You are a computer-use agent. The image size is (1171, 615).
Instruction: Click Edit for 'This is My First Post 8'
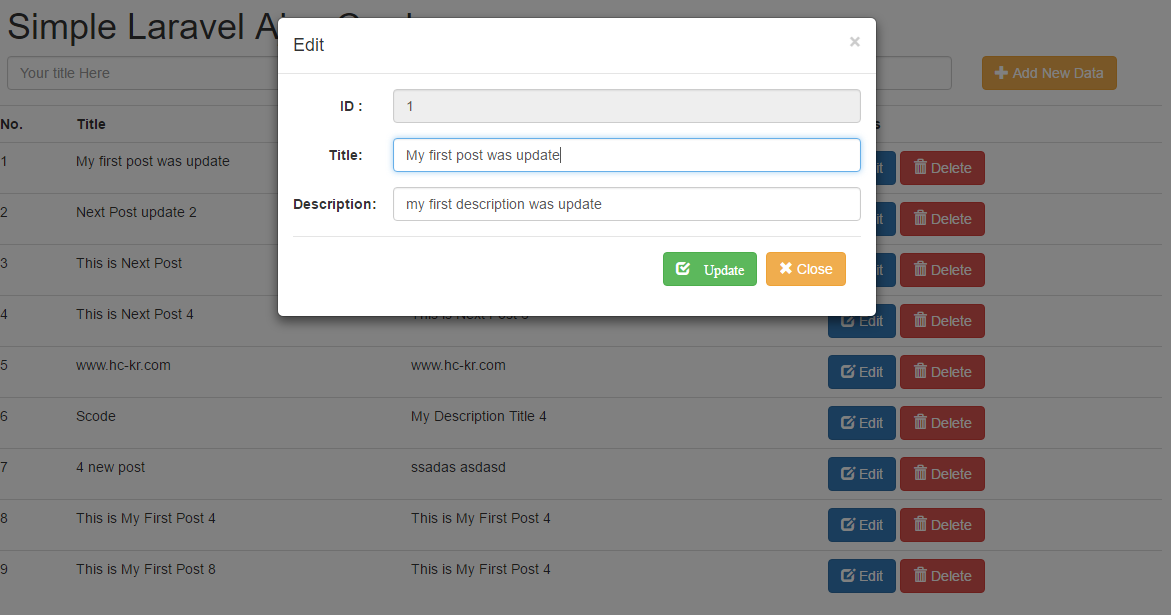click(x=861, y=575)
